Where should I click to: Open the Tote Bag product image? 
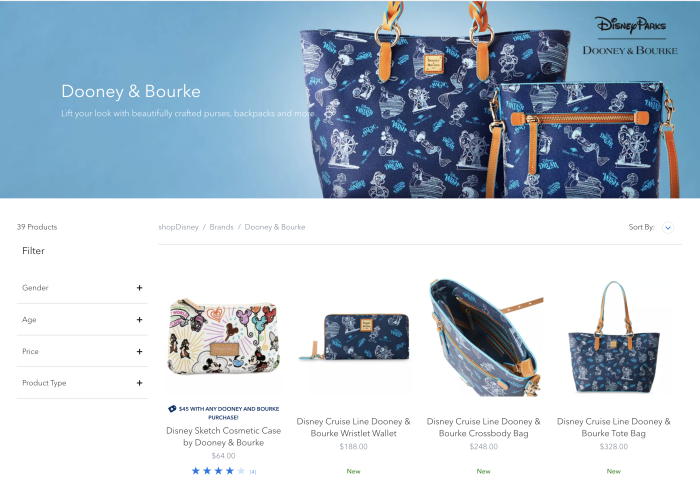[614, 337]
